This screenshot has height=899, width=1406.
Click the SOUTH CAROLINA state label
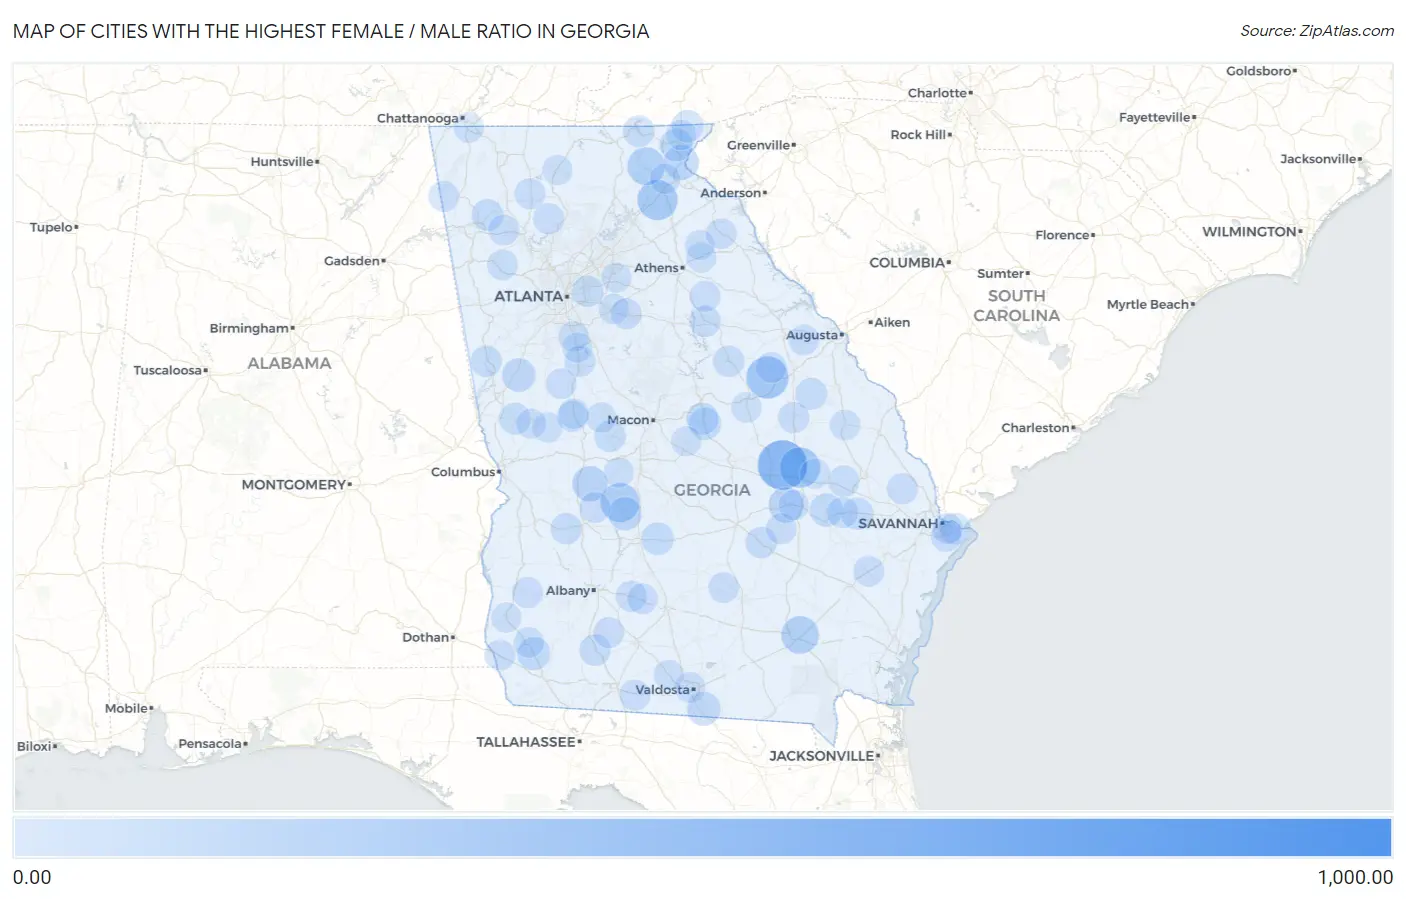[1017, 306]
